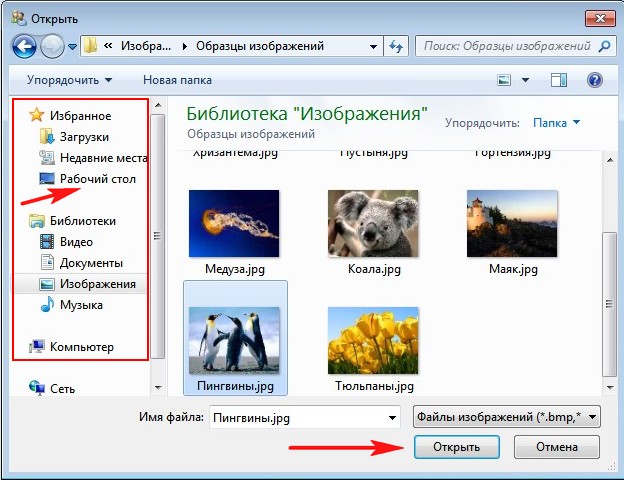
Task: Open the file type filter dropdown
Action: click(506, 416)
